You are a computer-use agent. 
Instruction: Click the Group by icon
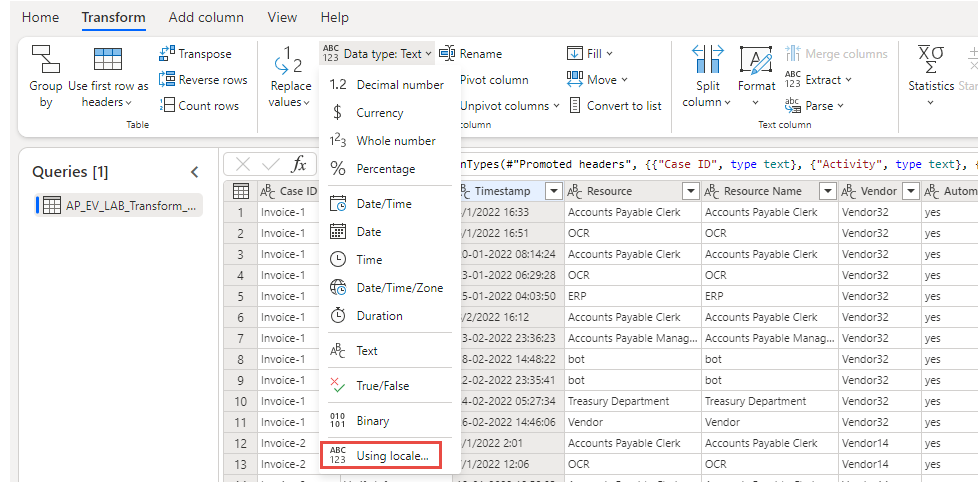(46, 59)
